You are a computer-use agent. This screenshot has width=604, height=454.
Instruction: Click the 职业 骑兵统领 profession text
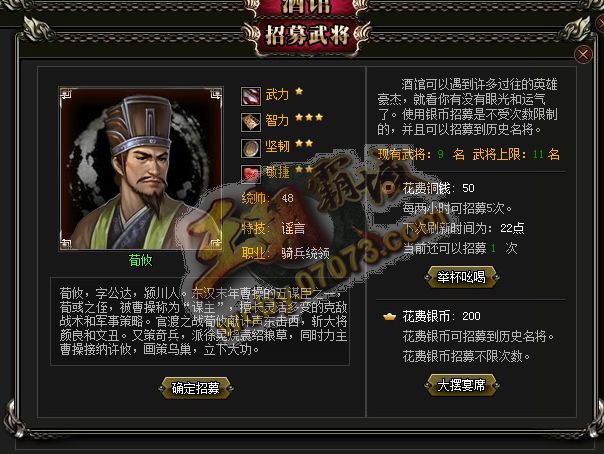286,253
